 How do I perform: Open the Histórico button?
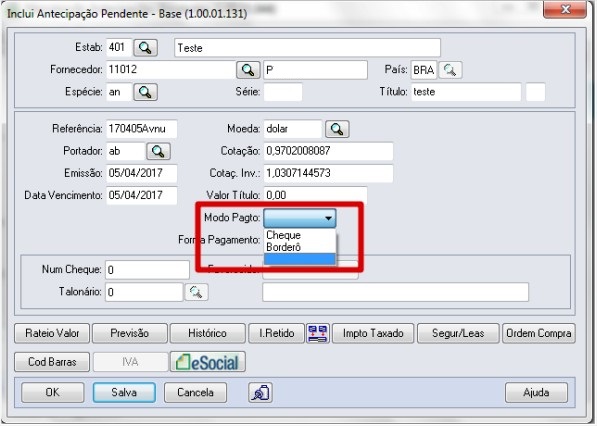click(208, 333)
